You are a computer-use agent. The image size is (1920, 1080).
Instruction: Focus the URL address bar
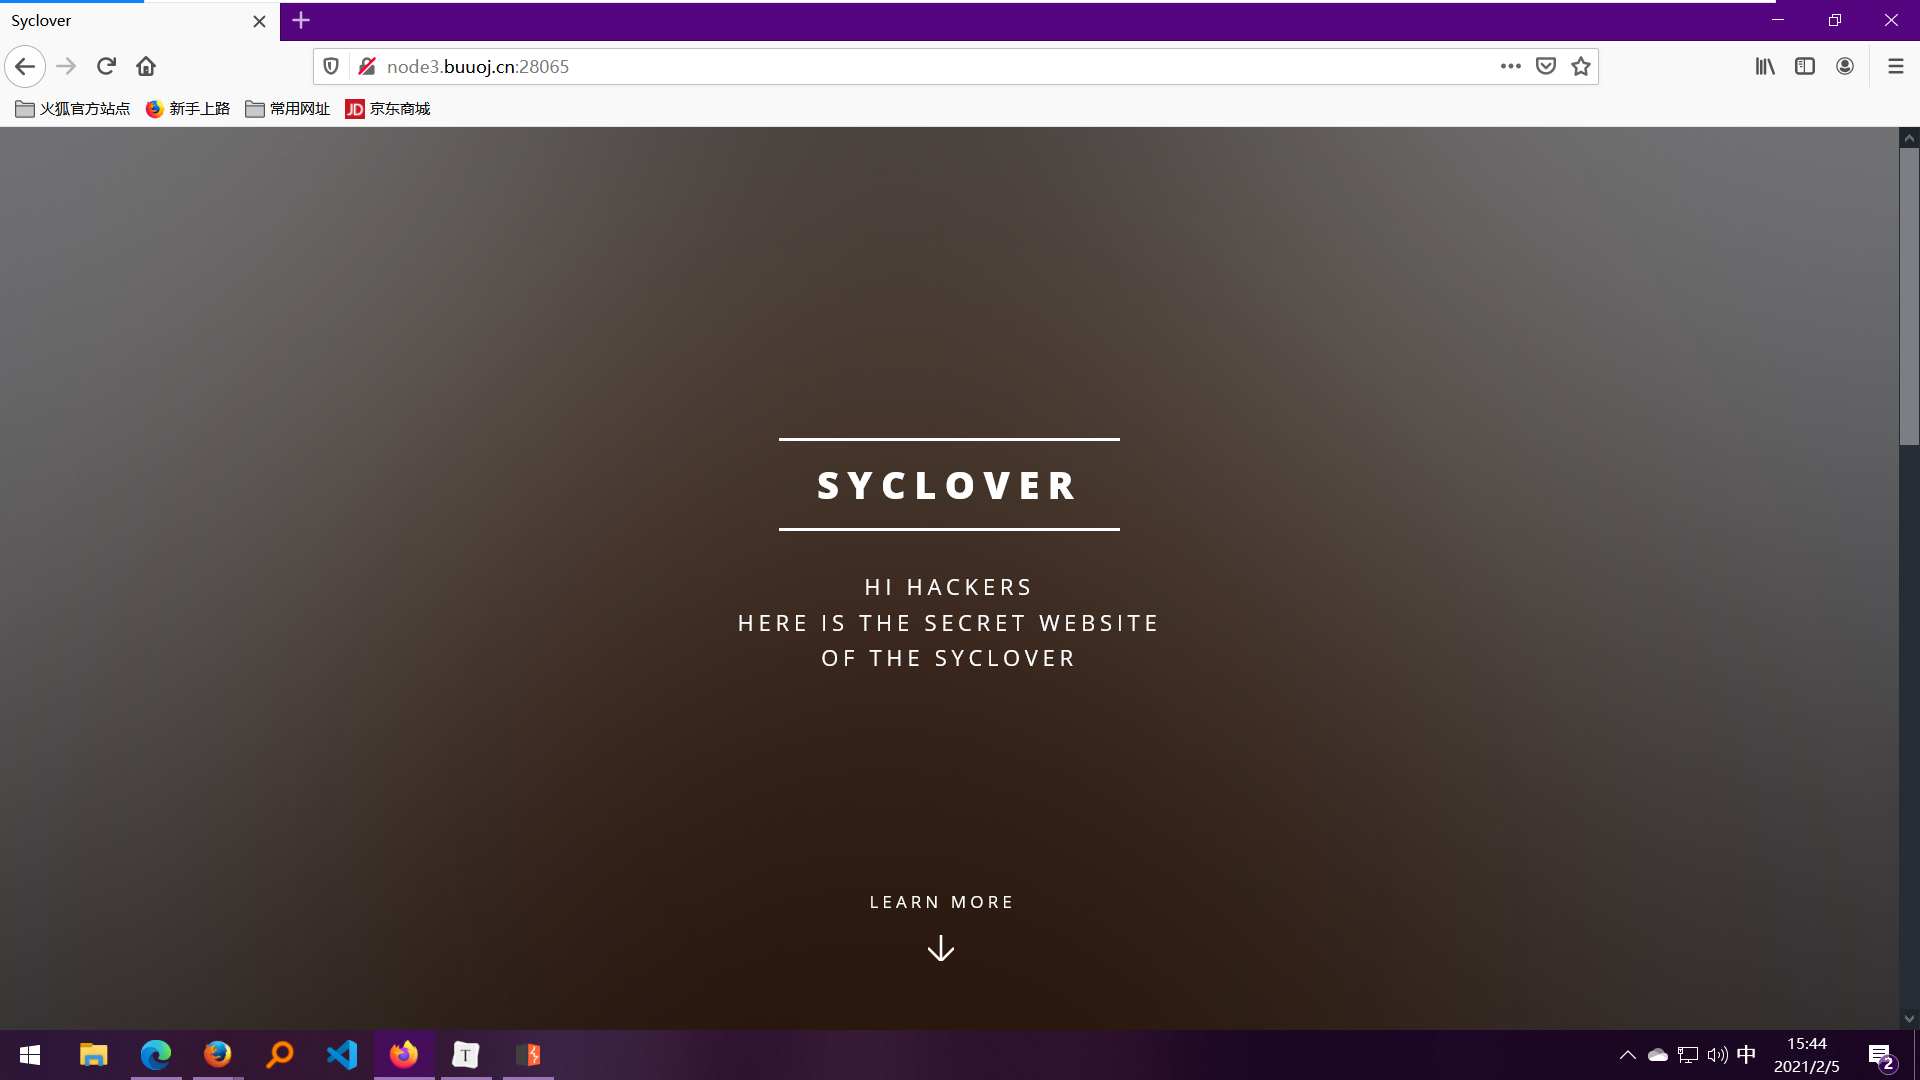900,66
